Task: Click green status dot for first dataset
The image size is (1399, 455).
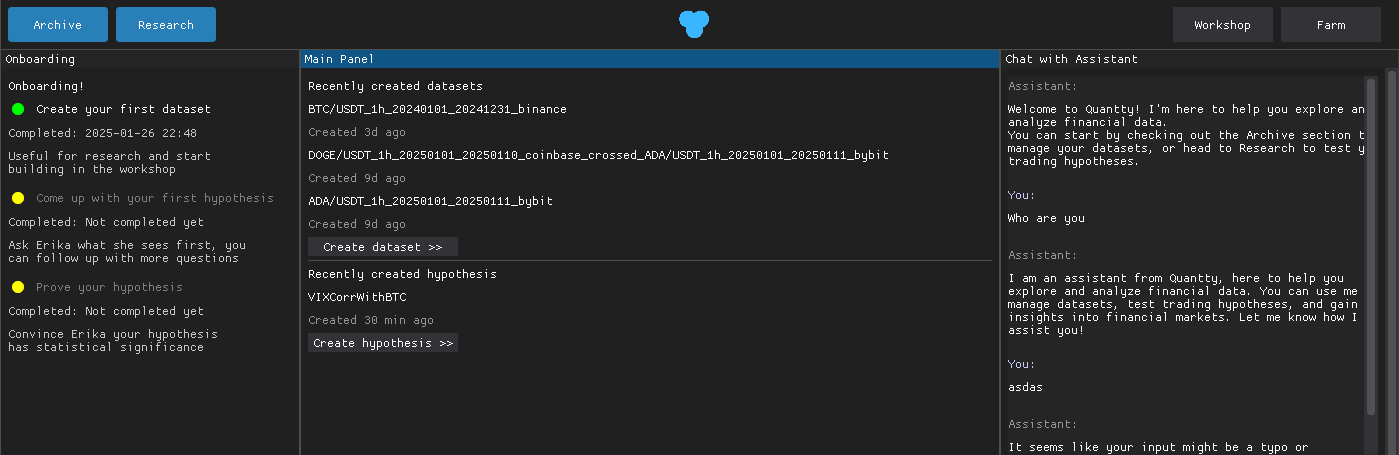Action: [18, 109]
